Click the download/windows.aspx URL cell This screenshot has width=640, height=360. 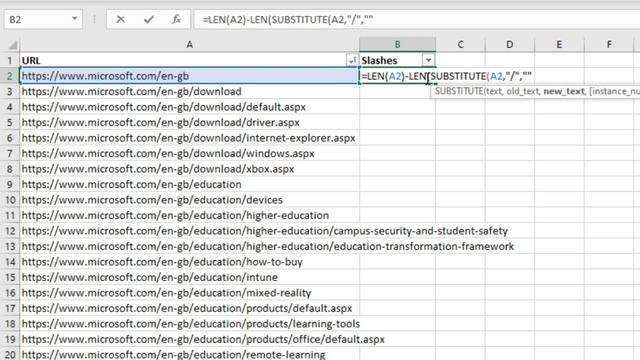click(189, 153)
